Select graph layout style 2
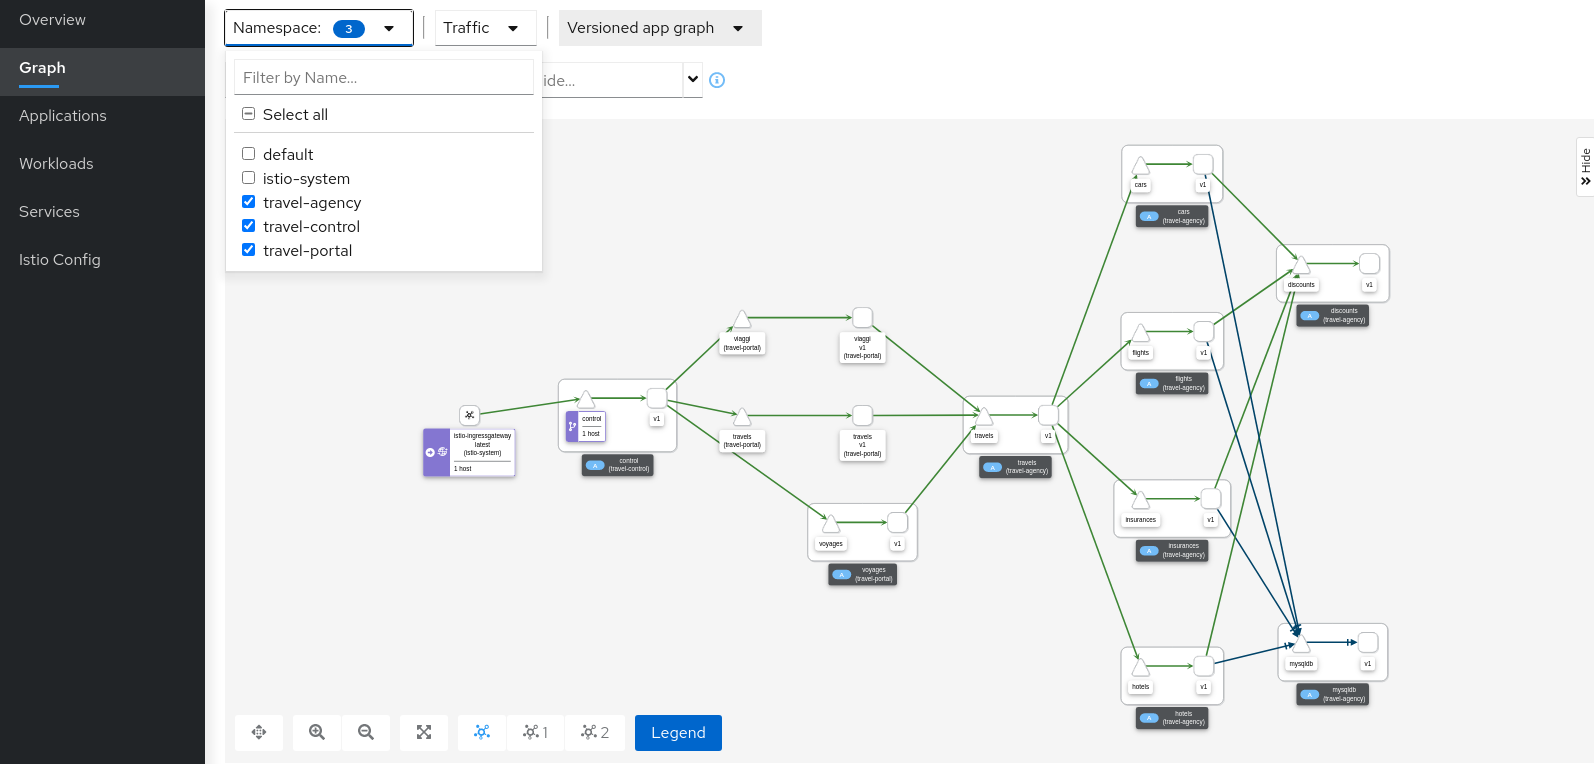Image resolution: width=1594 pixels, height=764 pixels. click(x=595, y=732)
